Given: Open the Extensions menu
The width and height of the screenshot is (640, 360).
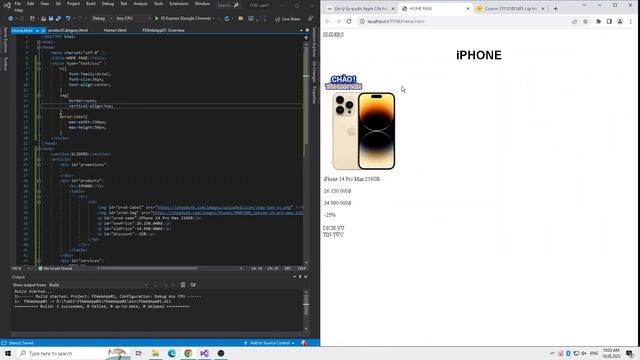Looking at the screenshot, I should pos(179,4).
